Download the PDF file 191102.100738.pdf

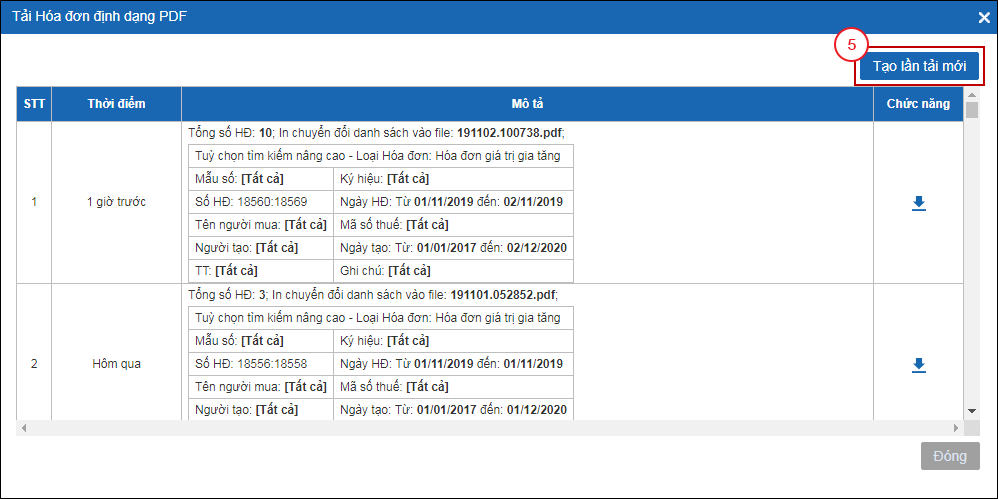918,203
